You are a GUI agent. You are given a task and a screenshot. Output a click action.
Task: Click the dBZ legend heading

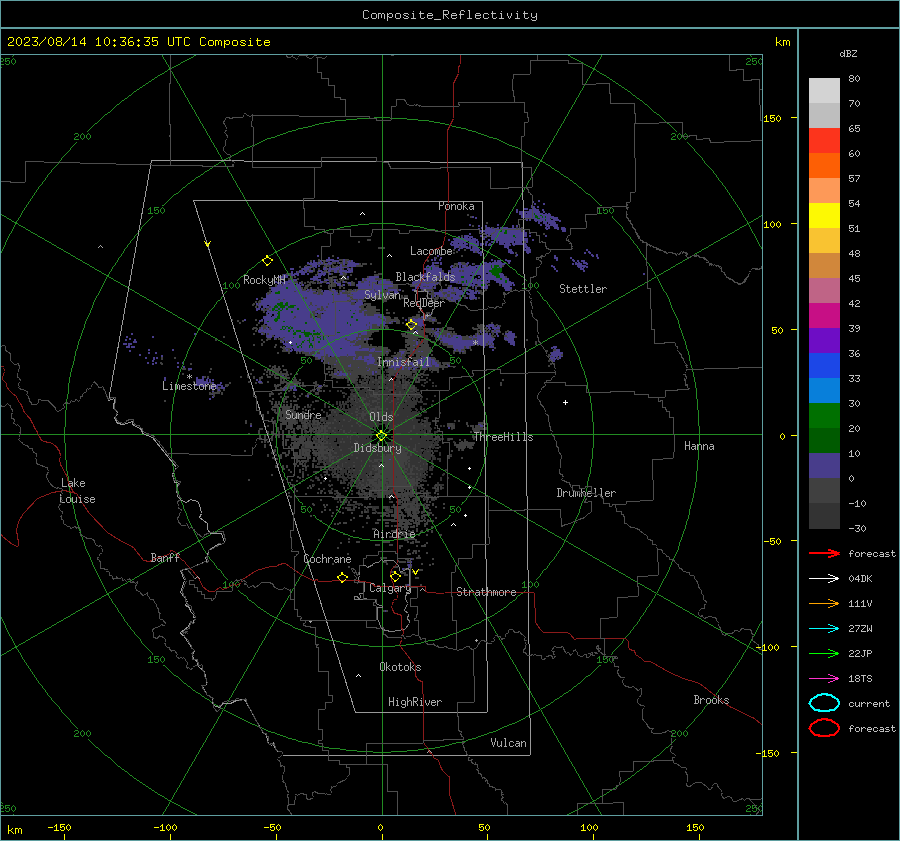pos(848,53)
